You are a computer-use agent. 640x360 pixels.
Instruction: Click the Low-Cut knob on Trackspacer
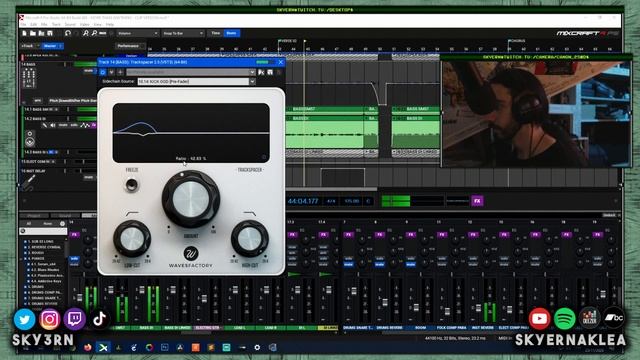131,239
